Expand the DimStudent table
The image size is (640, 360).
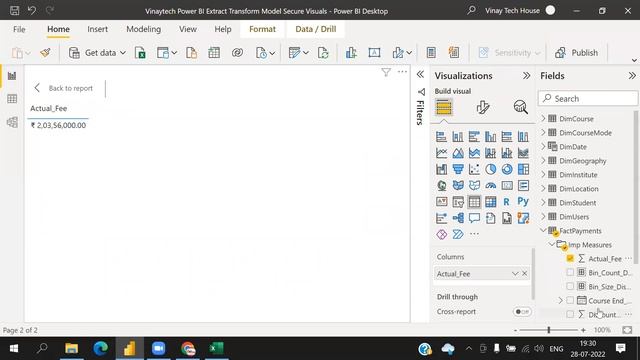[x=543, y=202]
